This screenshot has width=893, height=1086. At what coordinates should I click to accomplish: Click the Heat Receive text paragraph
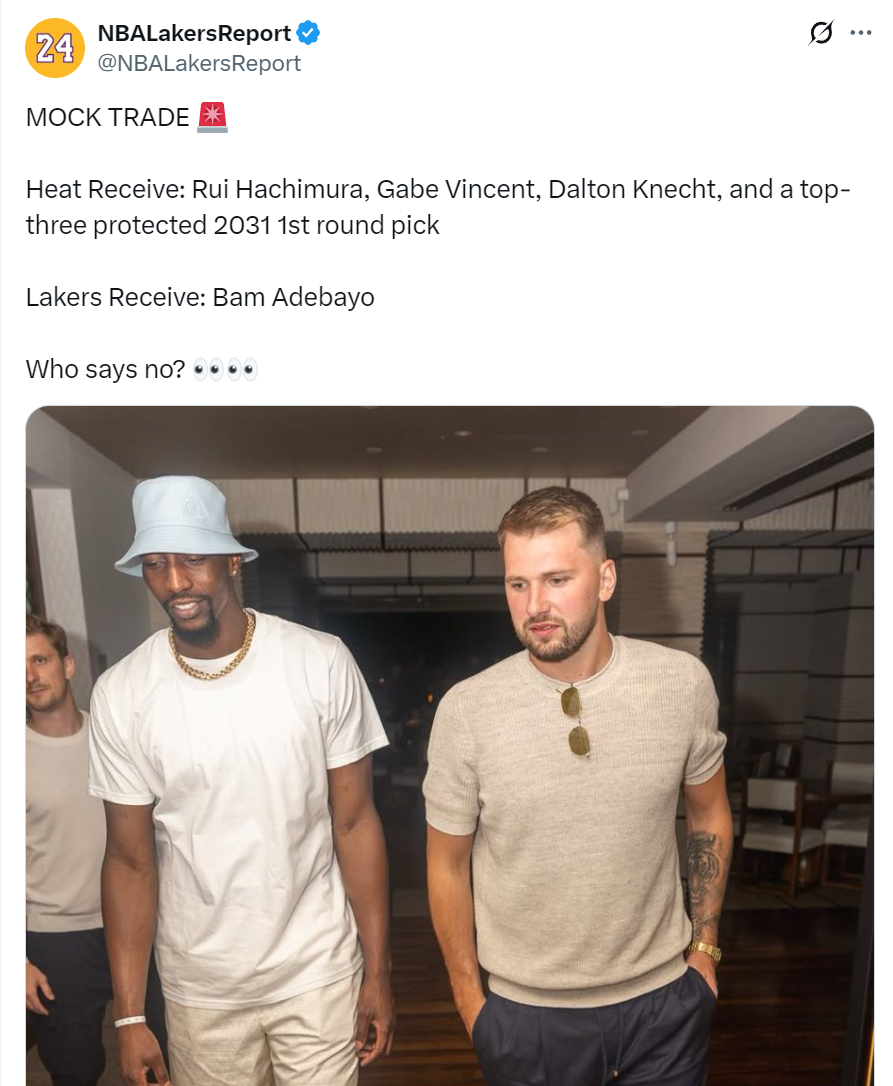click(438, 207)
